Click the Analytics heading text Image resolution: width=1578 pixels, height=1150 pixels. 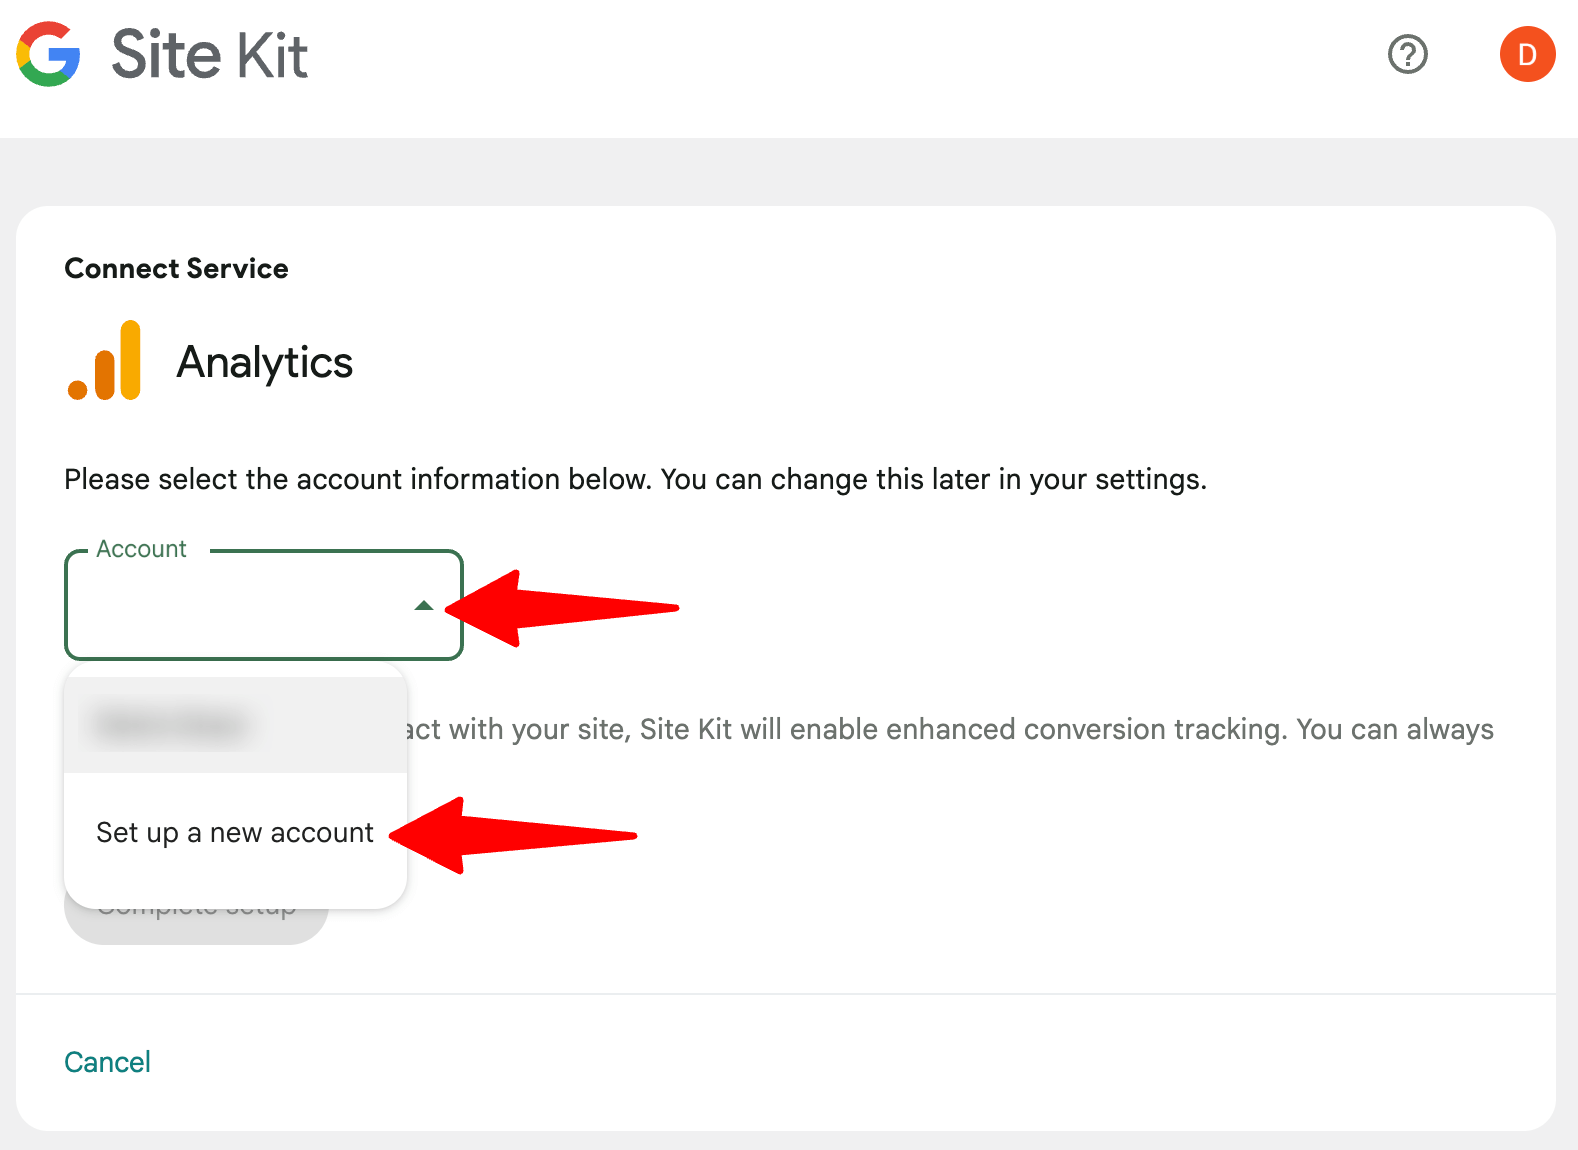(265, 362)
